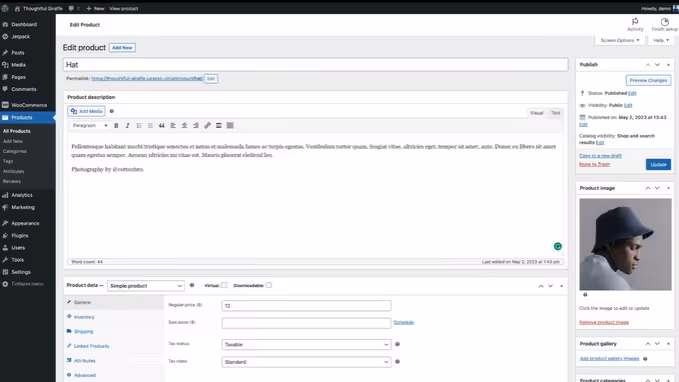Collapse the Product gallery panel toggle
Image resolution: width=679 pixels, height=382 pixels.
(x=669, y=343)
